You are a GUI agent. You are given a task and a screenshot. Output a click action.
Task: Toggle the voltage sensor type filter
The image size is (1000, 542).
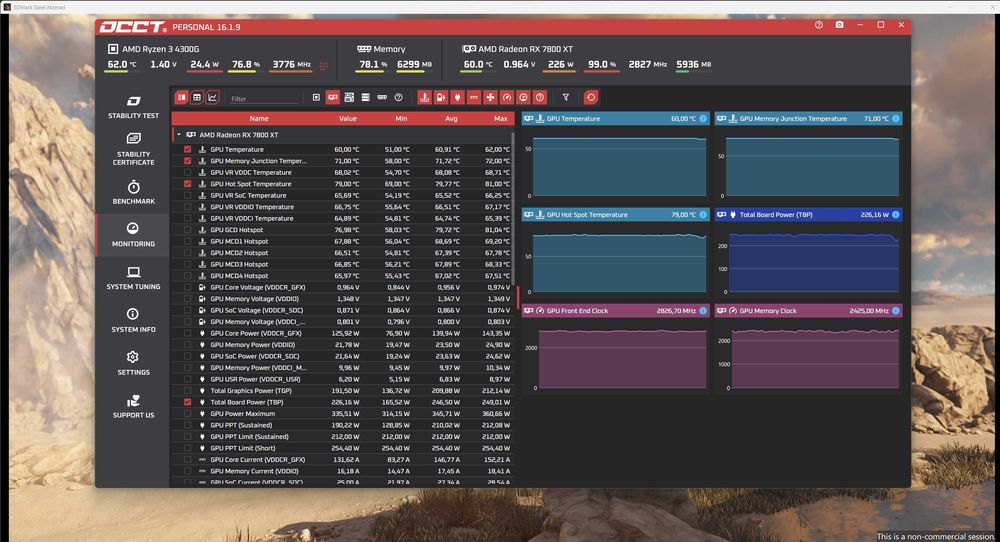coord(441,98)
